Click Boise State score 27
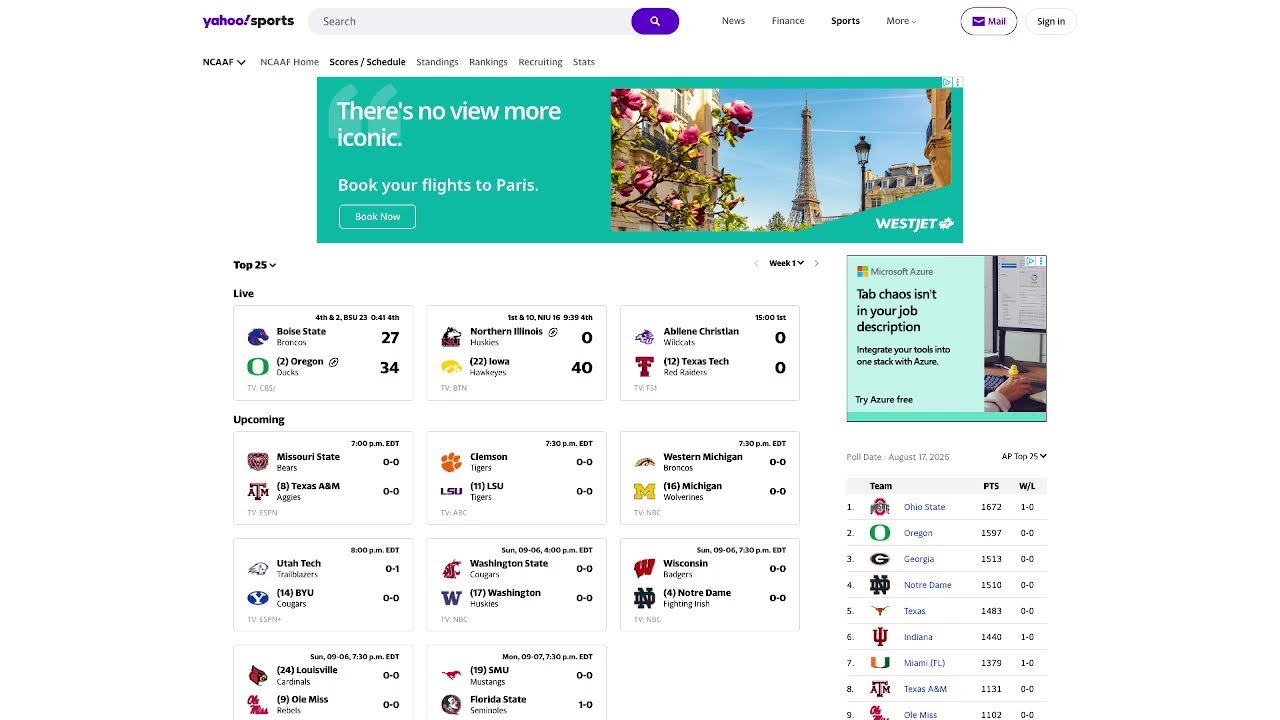 [389, 338]
